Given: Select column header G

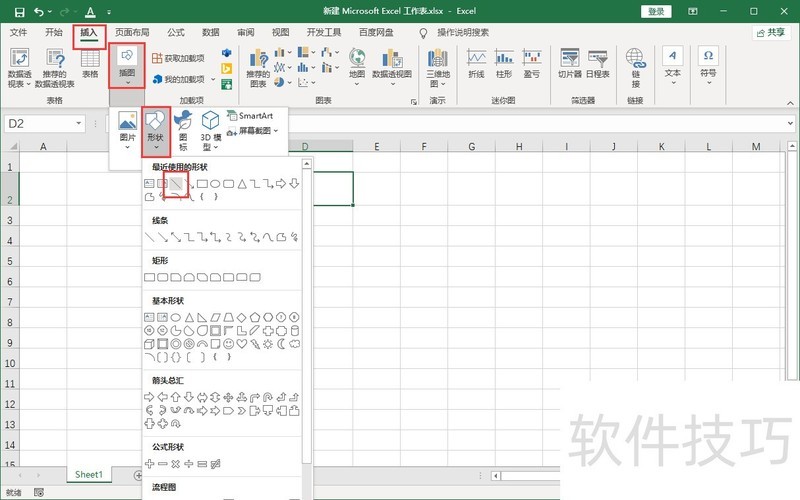Looking at the screenshot, I should point(471,147).
